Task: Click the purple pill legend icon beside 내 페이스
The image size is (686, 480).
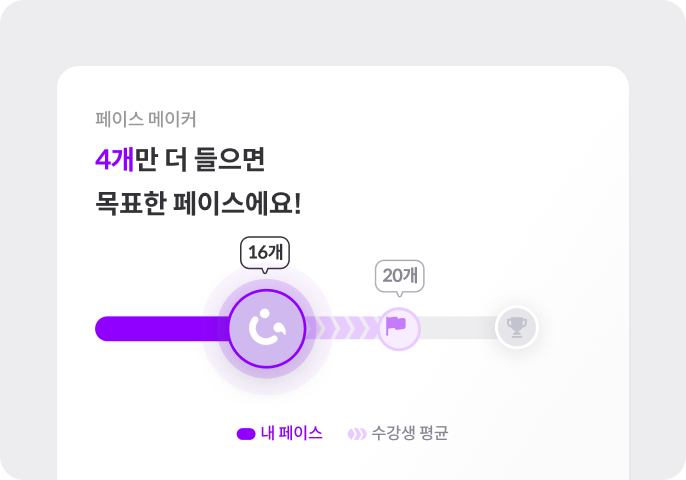Action: (x=246, y=434)
